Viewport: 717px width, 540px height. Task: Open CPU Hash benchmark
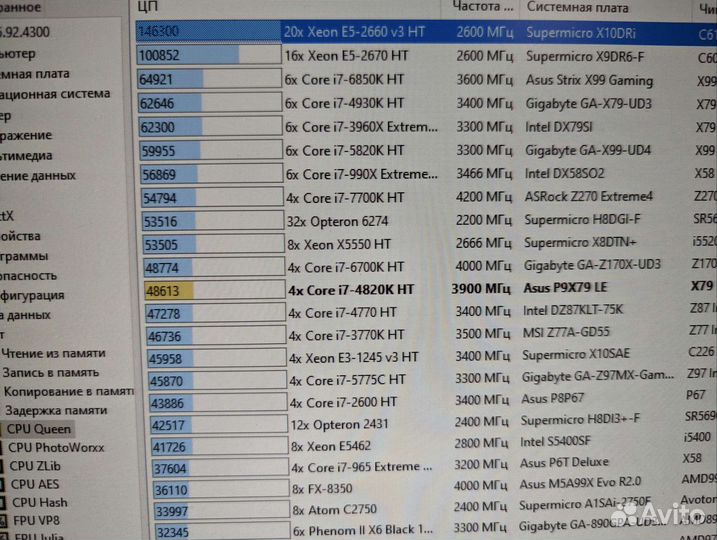click(39, 502)
